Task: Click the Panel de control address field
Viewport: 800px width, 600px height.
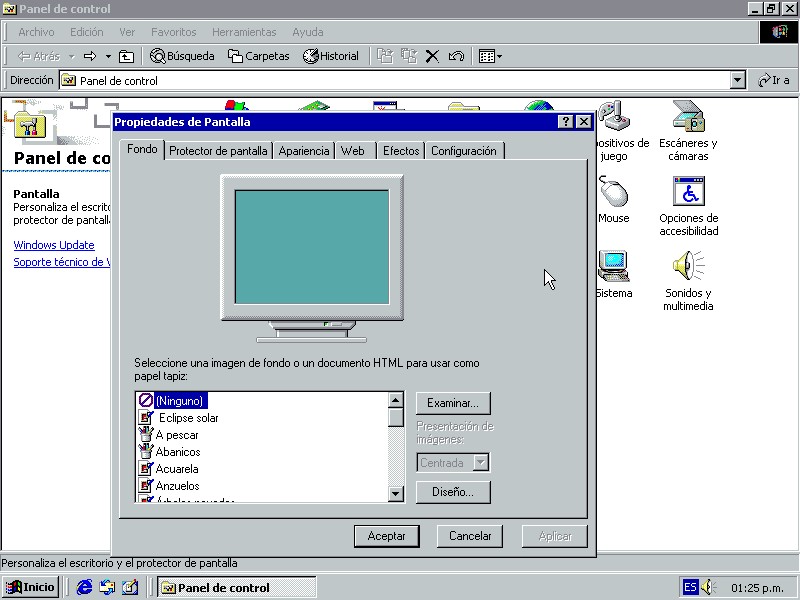Action: [395, 81]
